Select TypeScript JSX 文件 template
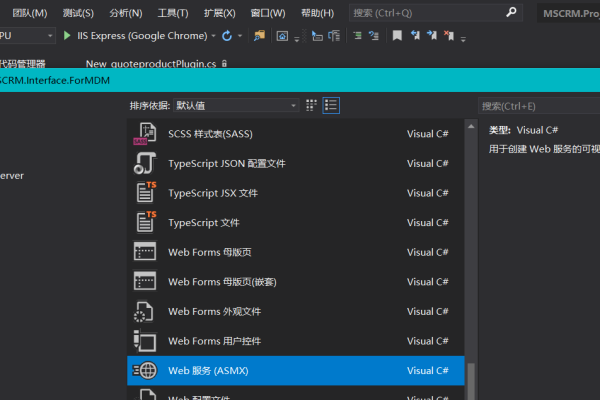600x400 pixels. coord(295,193)
